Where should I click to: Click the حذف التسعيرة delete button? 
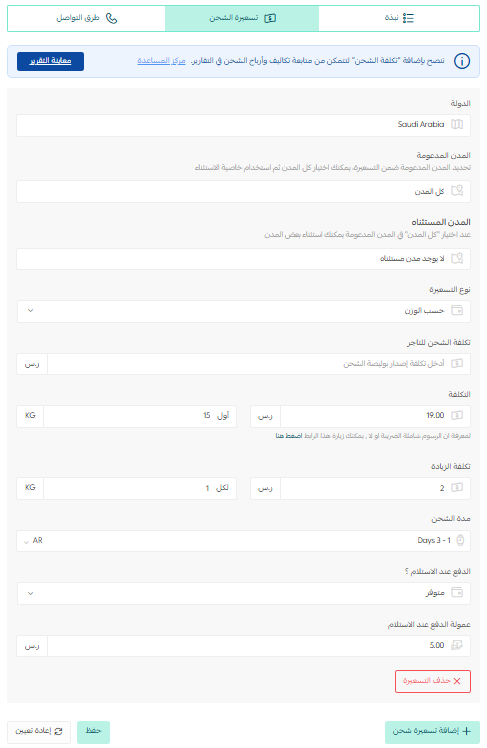click(x=433, y=681)
